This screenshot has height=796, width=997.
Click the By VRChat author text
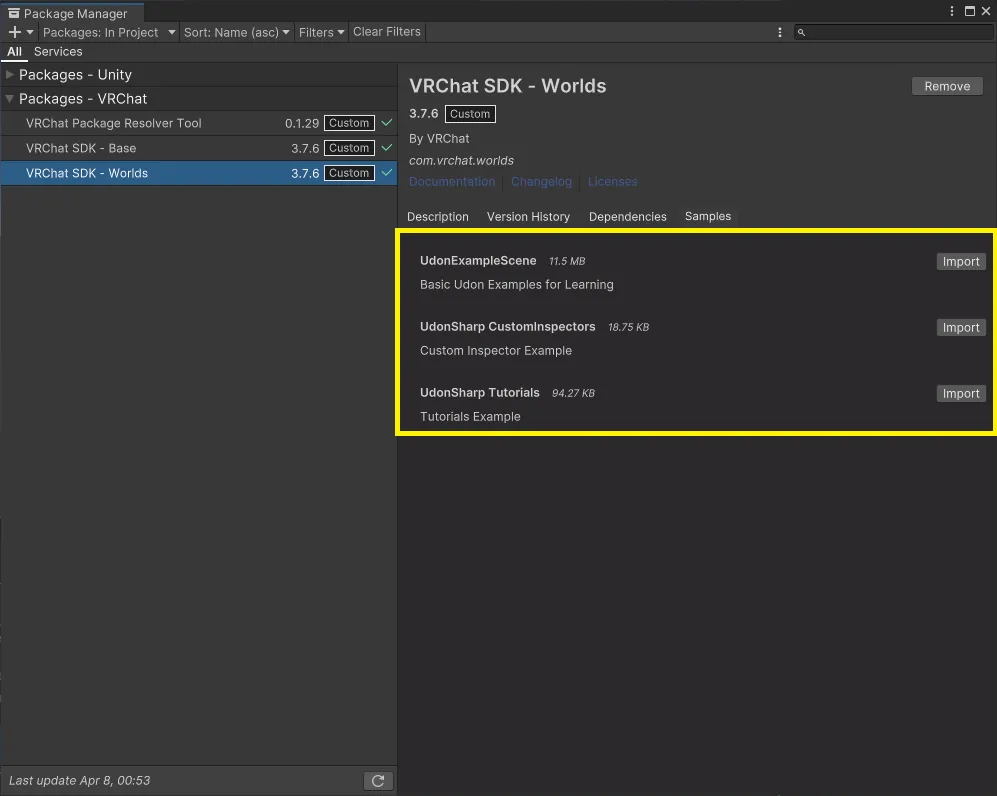pos(439,139)
